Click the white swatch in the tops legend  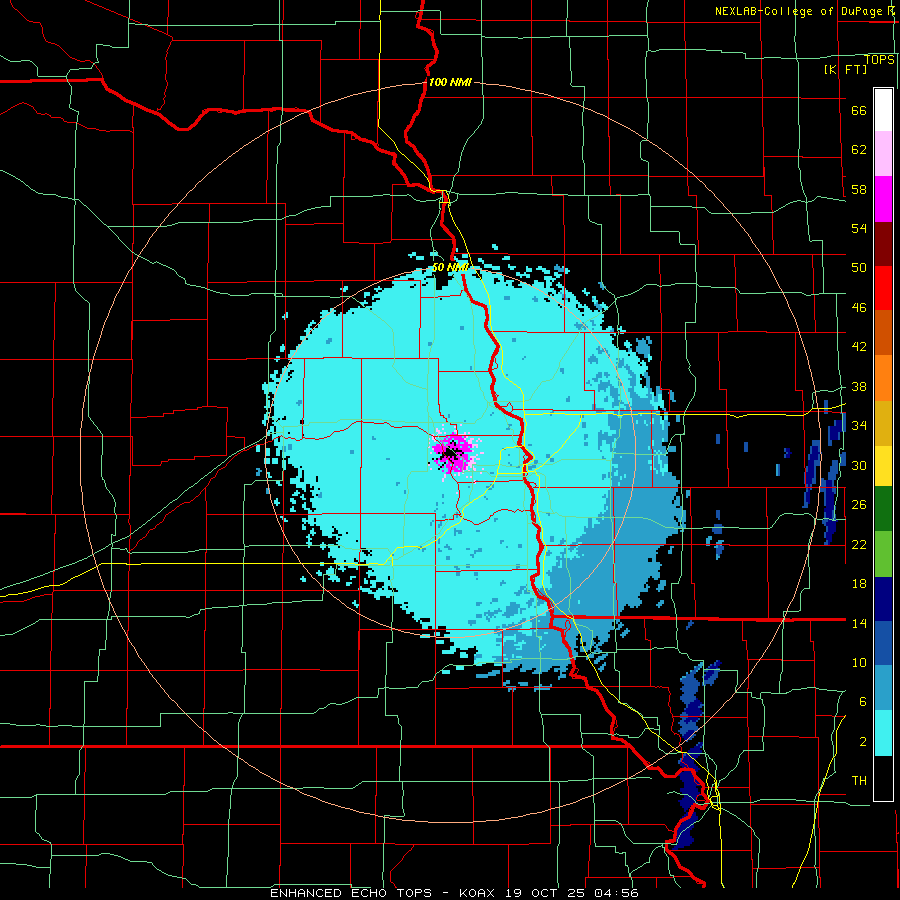click(x=883, y=110)
